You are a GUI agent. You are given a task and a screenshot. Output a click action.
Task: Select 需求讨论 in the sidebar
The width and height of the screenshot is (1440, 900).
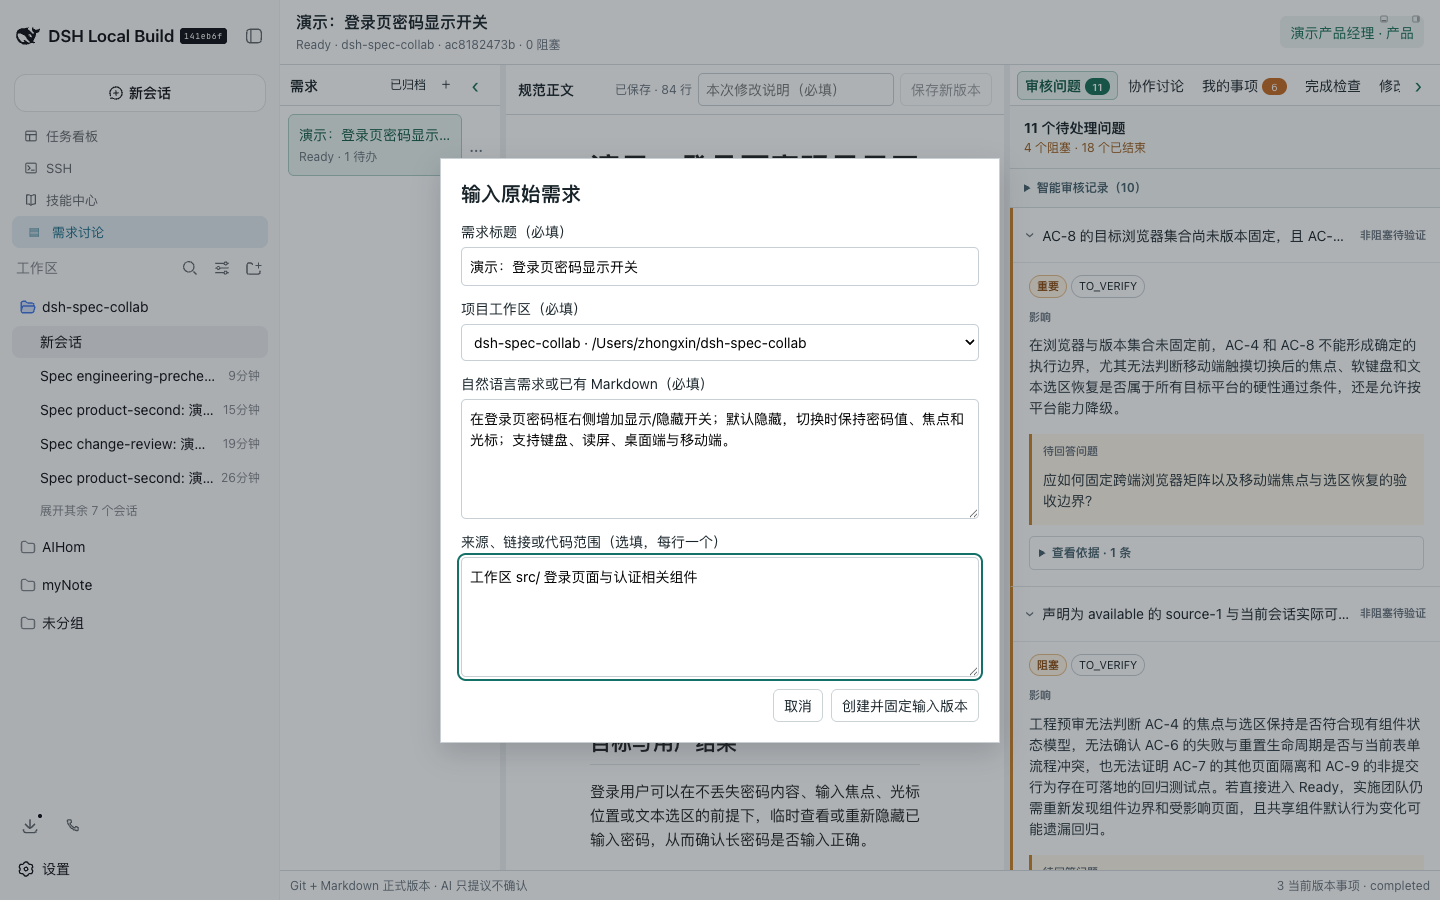(140, 232)
